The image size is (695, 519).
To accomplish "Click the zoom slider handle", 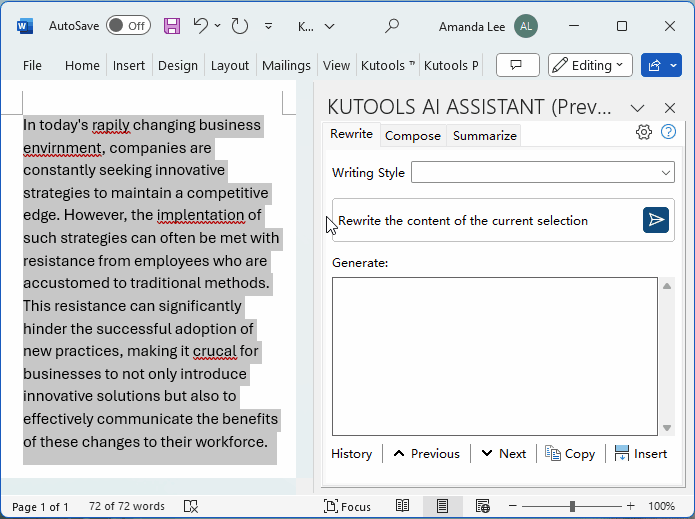I will click(572, 507).
